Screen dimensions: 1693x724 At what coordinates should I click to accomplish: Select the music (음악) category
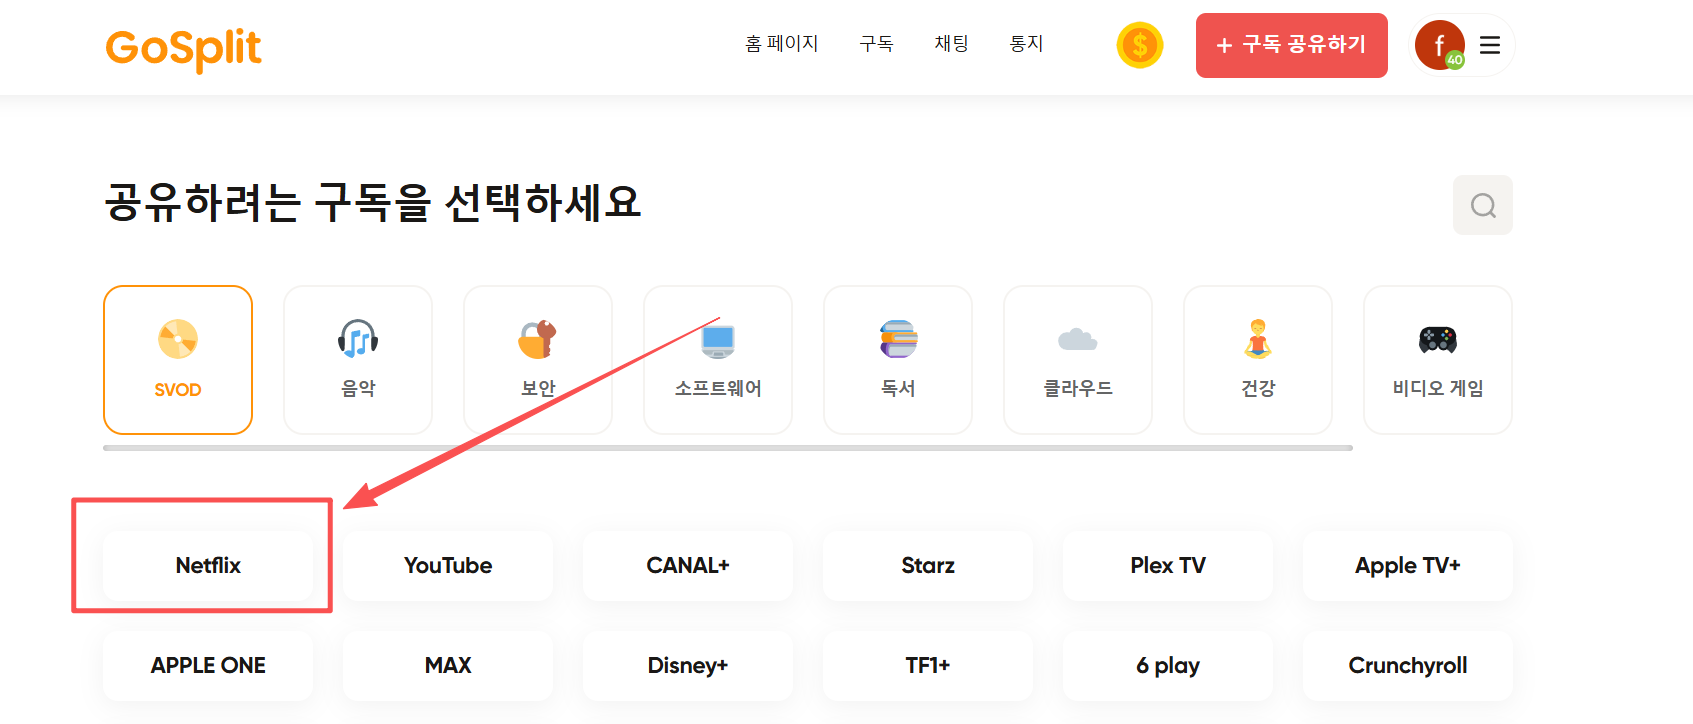pyautogui.click(x=358, y=360)
